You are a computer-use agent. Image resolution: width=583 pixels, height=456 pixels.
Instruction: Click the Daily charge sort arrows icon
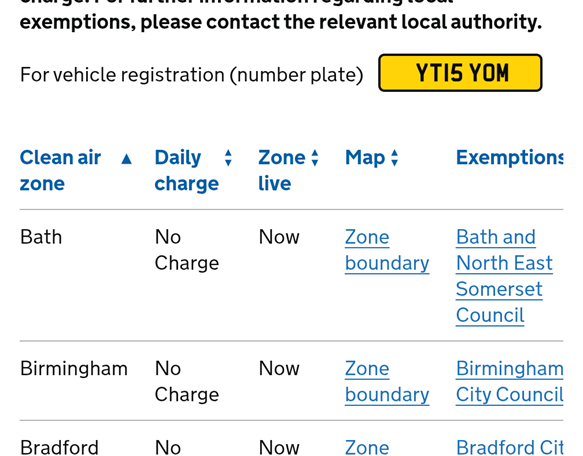(x=228, y=158)
